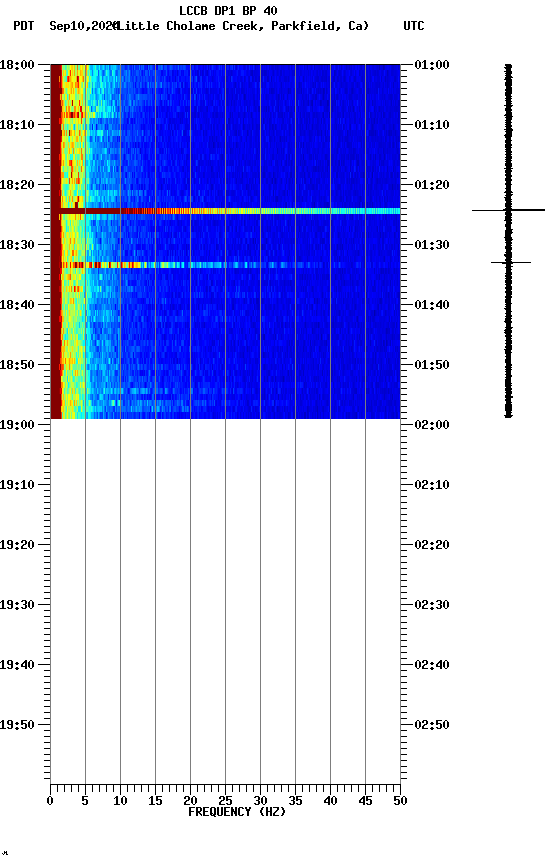Image resolution: width=552 pixels, height=864 pixels.
Task: Click the 02:00 UTC time label
Action: [432, 425]
